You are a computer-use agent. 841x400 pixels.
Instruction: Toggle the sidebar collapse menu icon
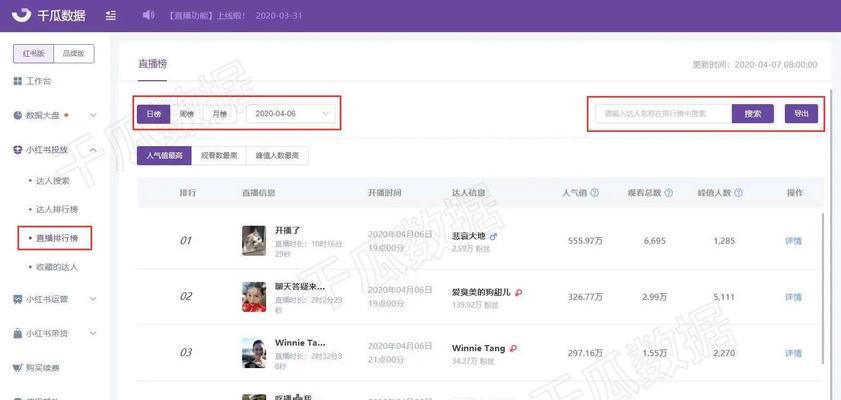click(x=111, y=15)
